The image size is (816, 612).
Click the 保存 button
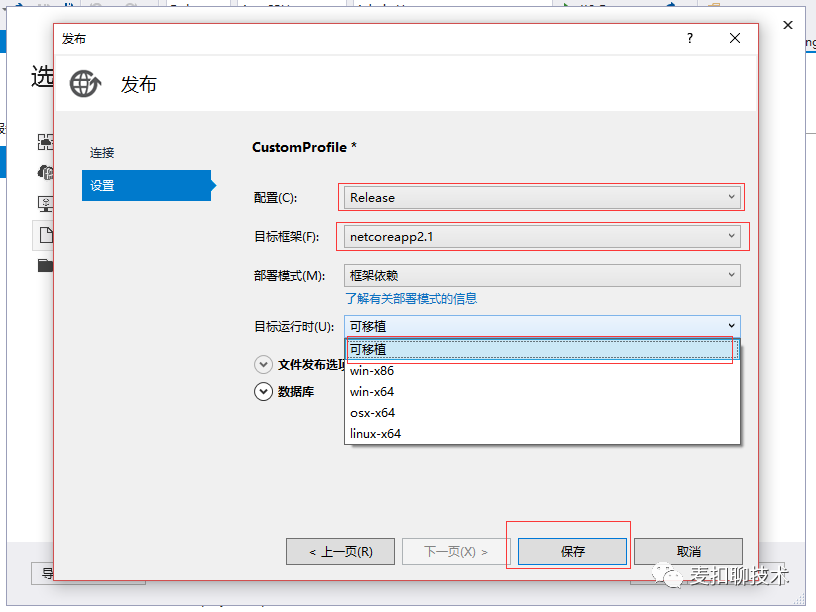[x=572, y=552]
